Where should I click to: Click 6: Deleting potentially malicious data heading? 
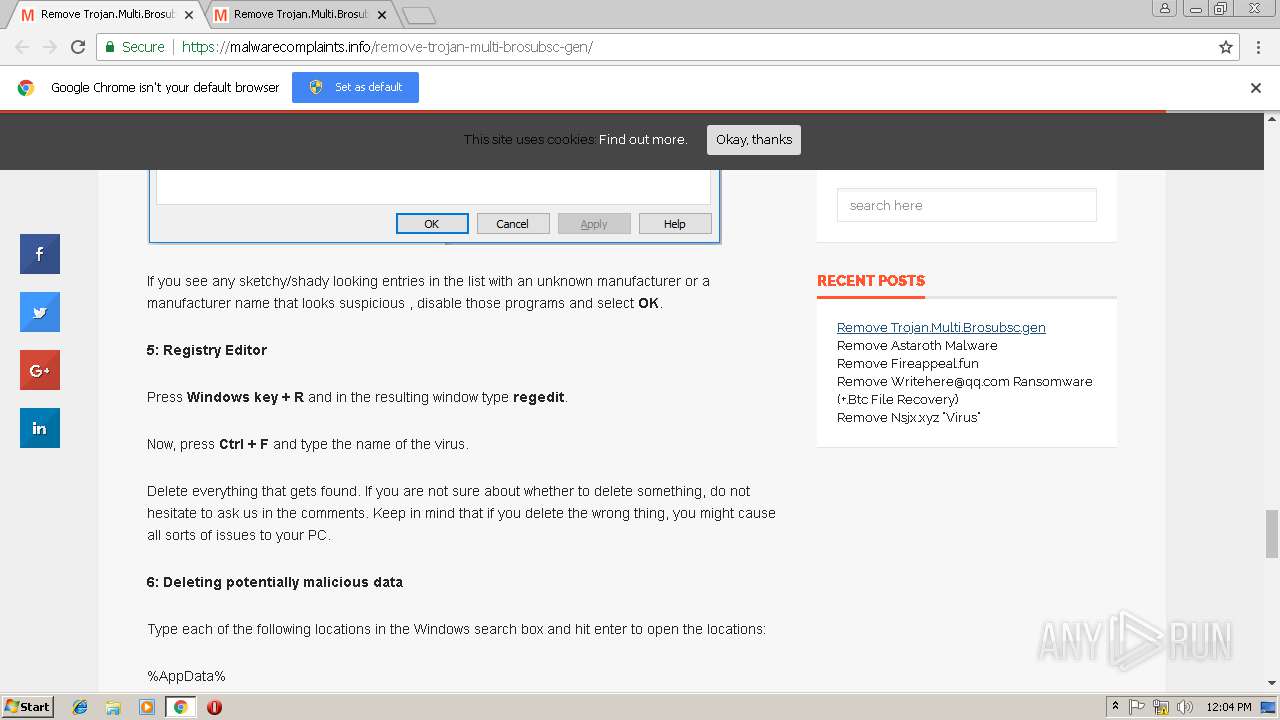pyautogui.click(x=275, y=582)
